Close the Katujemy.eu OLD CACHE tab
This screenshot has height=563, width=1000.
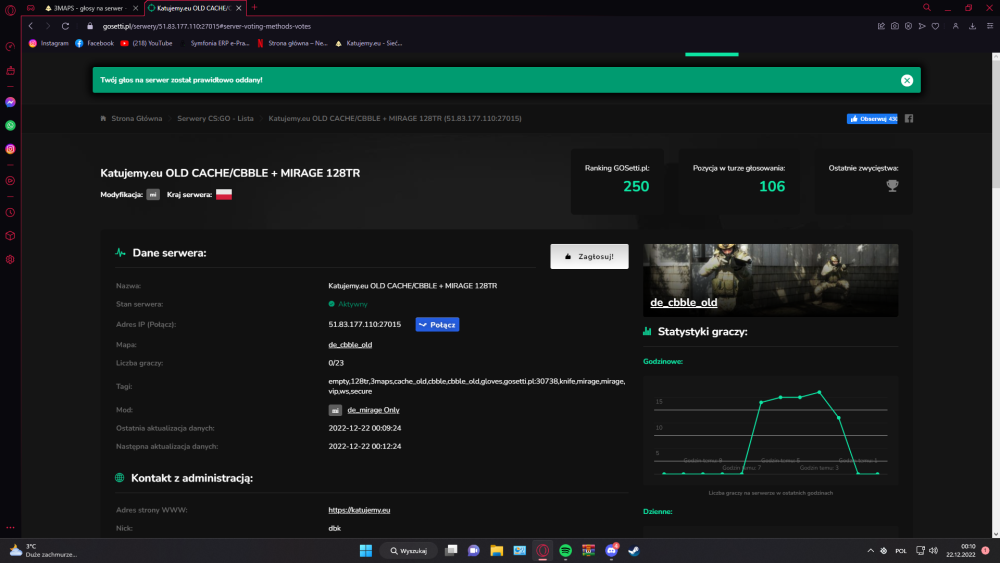(239, 8)
